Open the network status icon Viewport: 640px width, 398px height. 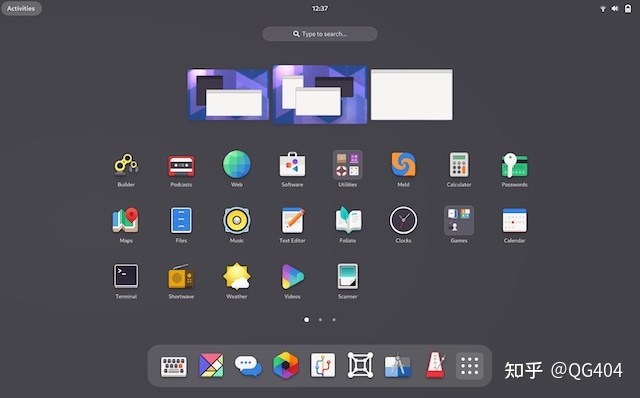(603, 9)
